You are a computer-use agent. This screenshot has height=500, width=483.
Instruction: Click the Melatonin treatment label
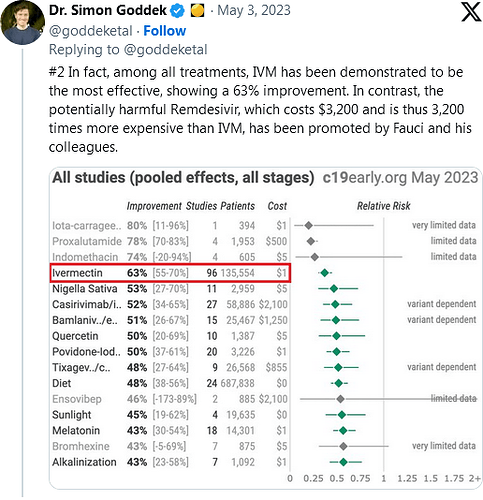pos(76,430)
